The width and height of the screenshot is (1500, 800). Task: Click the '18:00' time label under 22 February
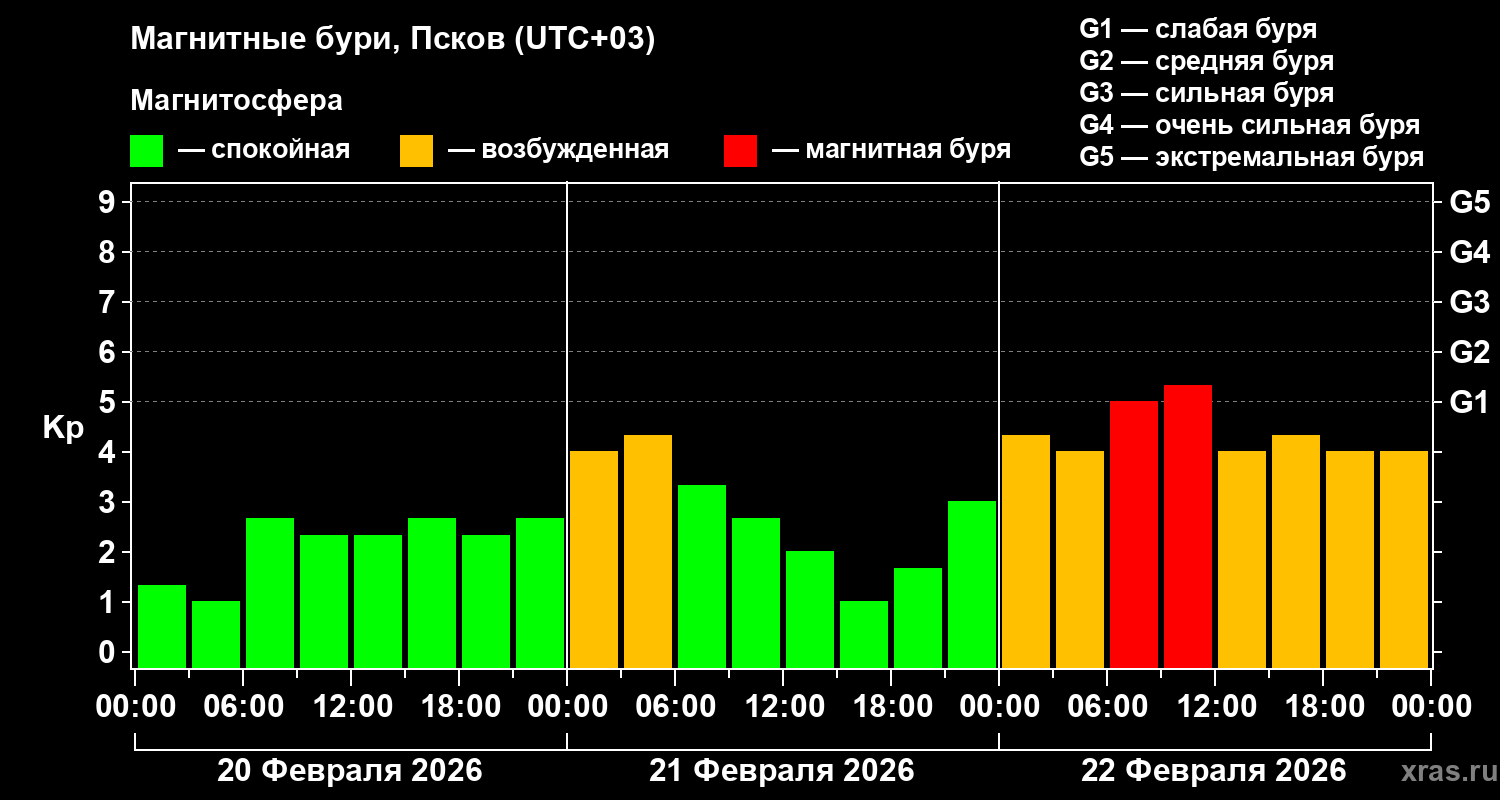click(x=1323, y=706)
